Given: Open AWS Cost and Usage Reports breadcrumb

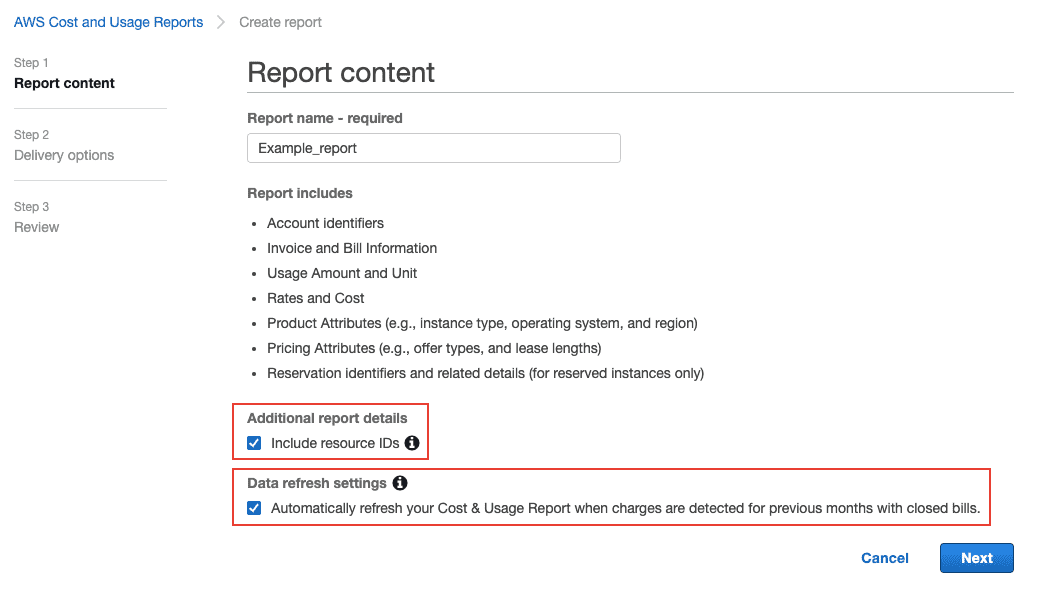Looking at the screenshot, I should (108, 22).
